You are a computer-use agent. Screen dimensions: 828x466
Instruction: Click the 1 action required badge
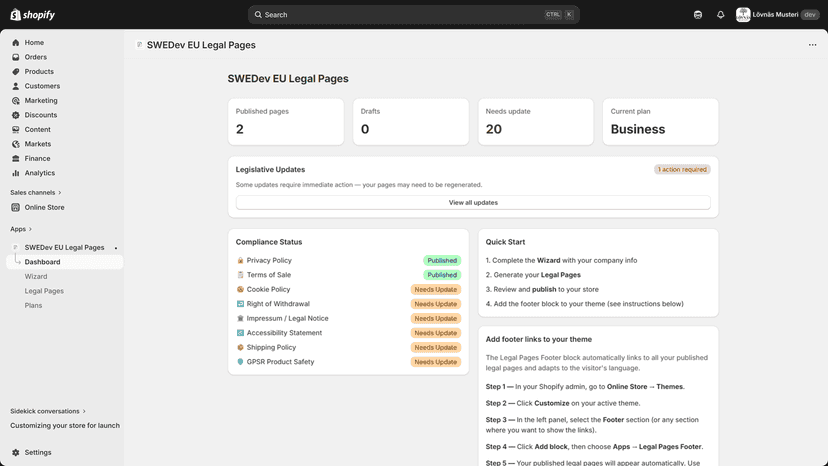(x=682, y=170)
